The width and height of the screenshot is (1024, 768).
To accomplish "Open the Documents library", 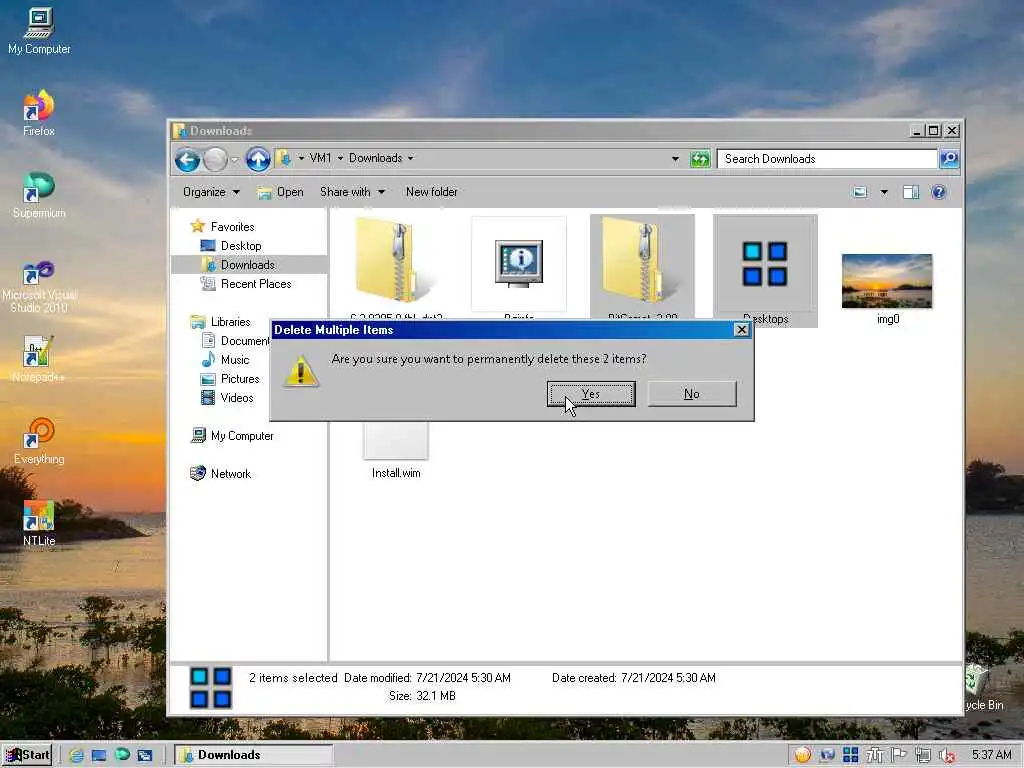I will point(236,340).
